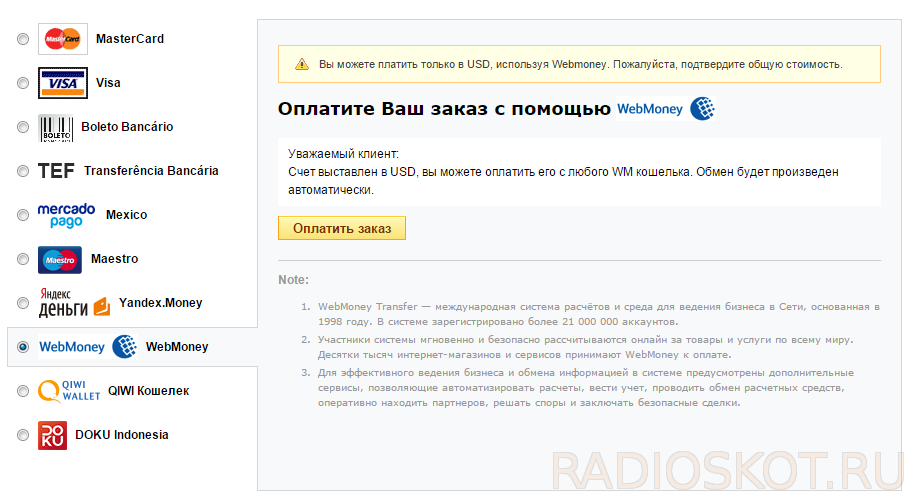This screenshot has width=916, height=500.
Task: Click the DOKU Indonesia label
Action: (x=122, y=435)
